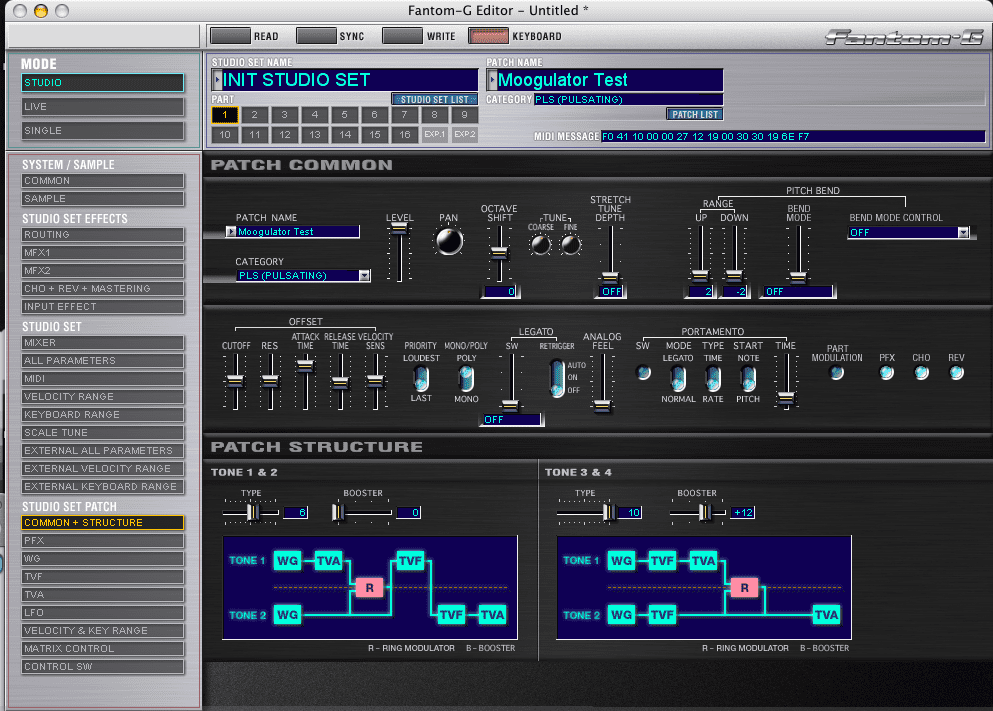Click the Tone 3 & 4 TYPE slider

pos(587,512)
